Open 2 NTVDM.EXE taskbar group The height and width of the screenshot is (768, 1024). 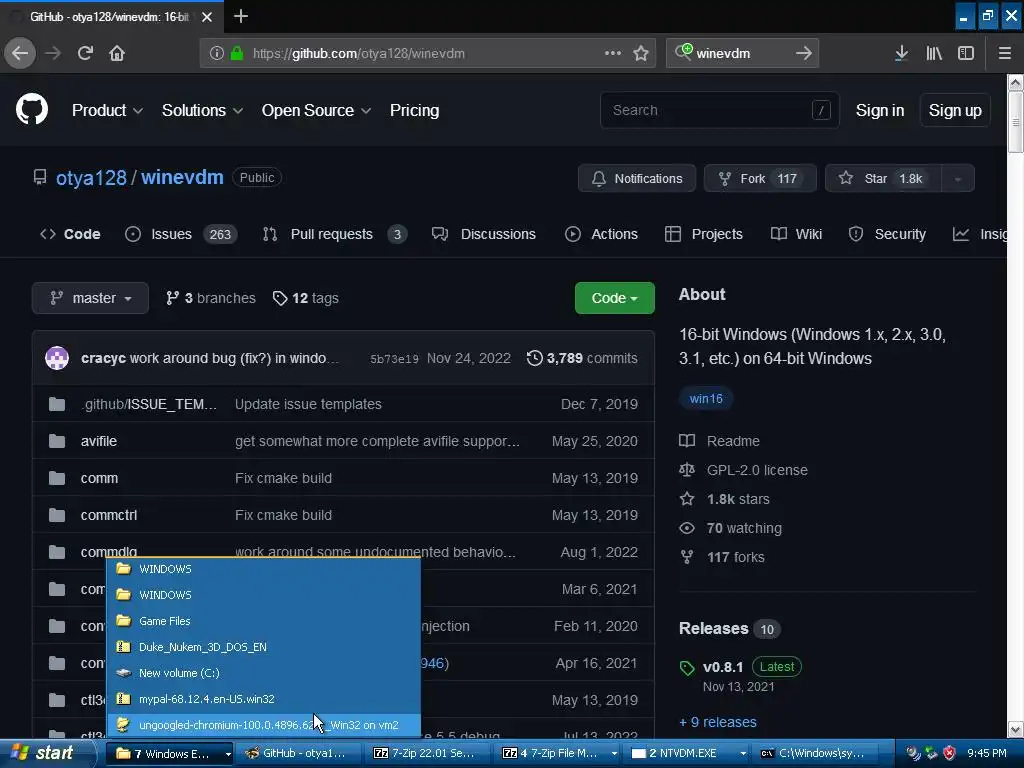click(x=688, y=754)
